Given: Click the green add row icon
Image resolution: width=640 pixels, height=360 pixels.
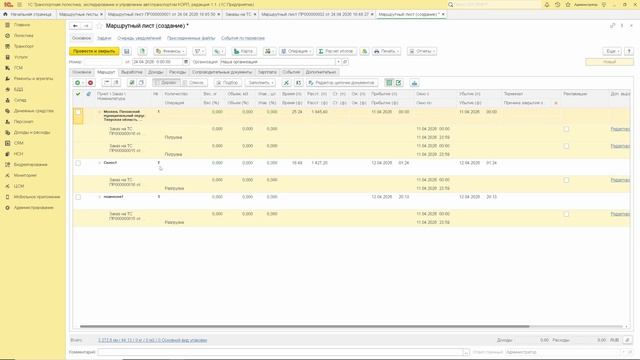Looking at the screenshot, I should (77, 83).
